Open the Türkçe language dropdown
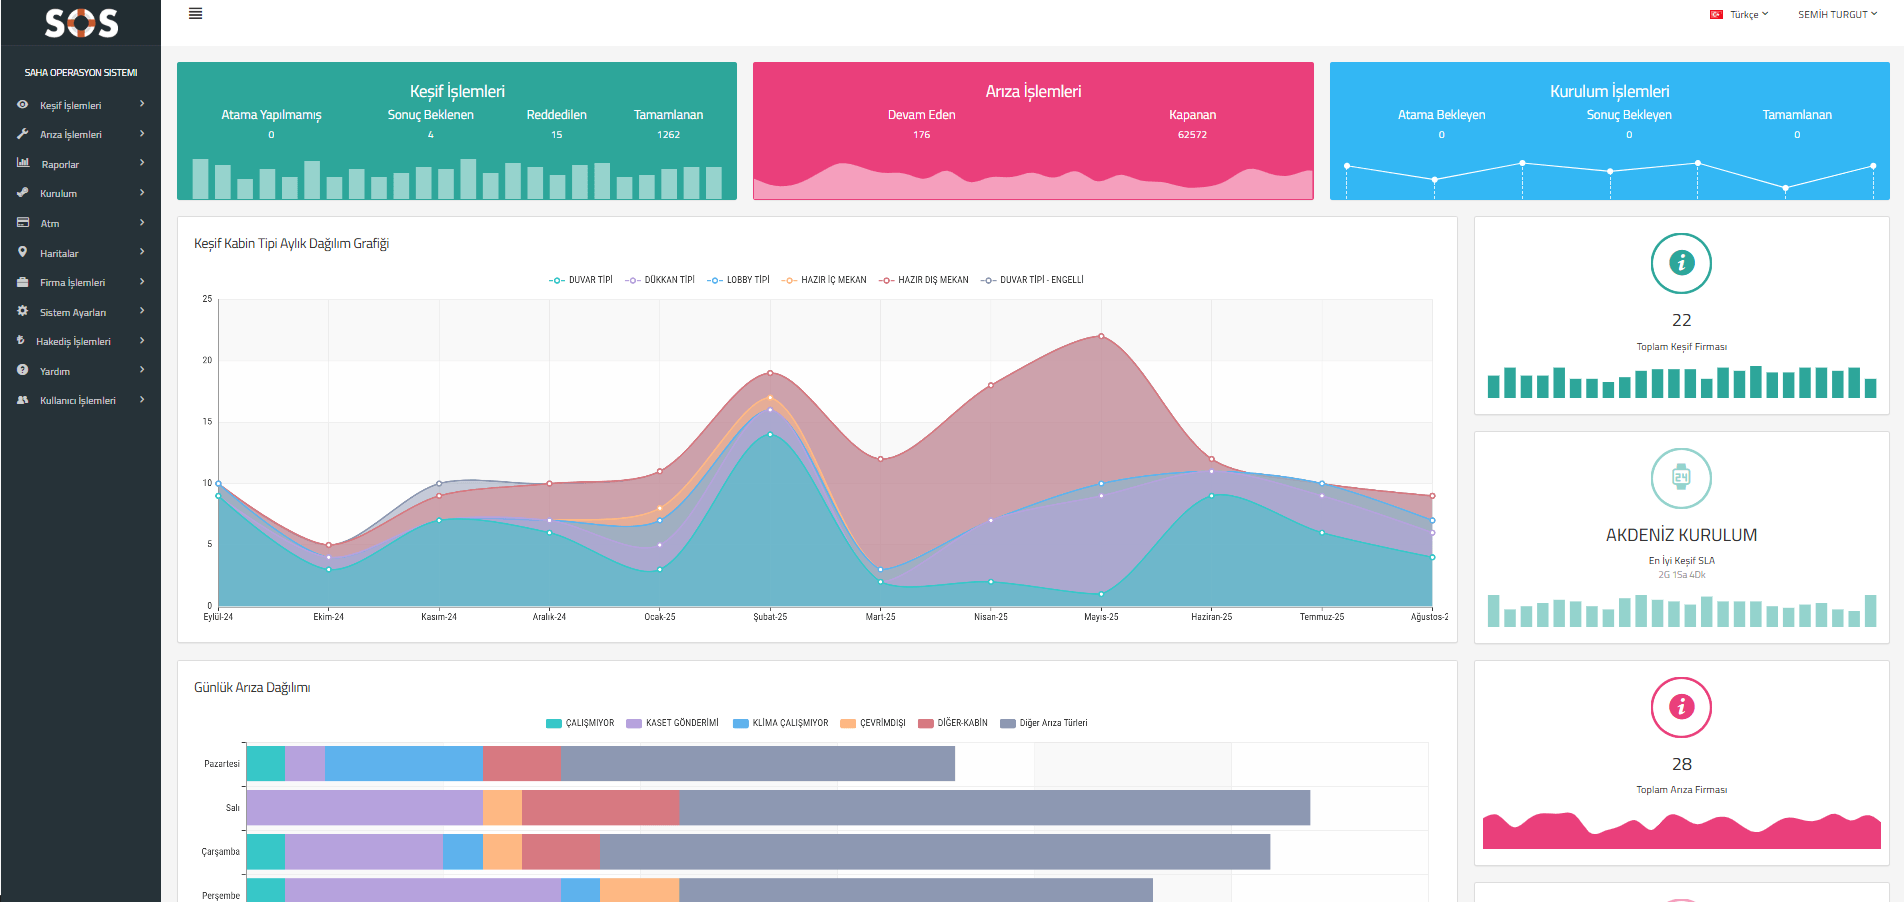The width and height of the screenshot is (1904, 902). point(1740,15)
